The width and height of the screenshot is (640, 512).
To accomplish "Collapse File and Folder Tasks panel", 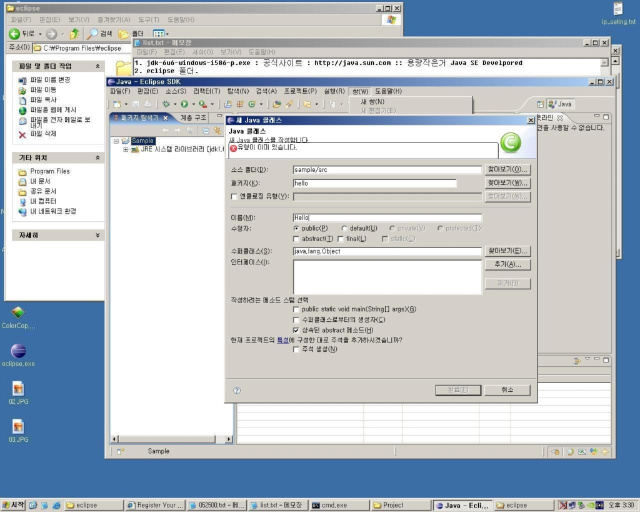I will [98, 66].
